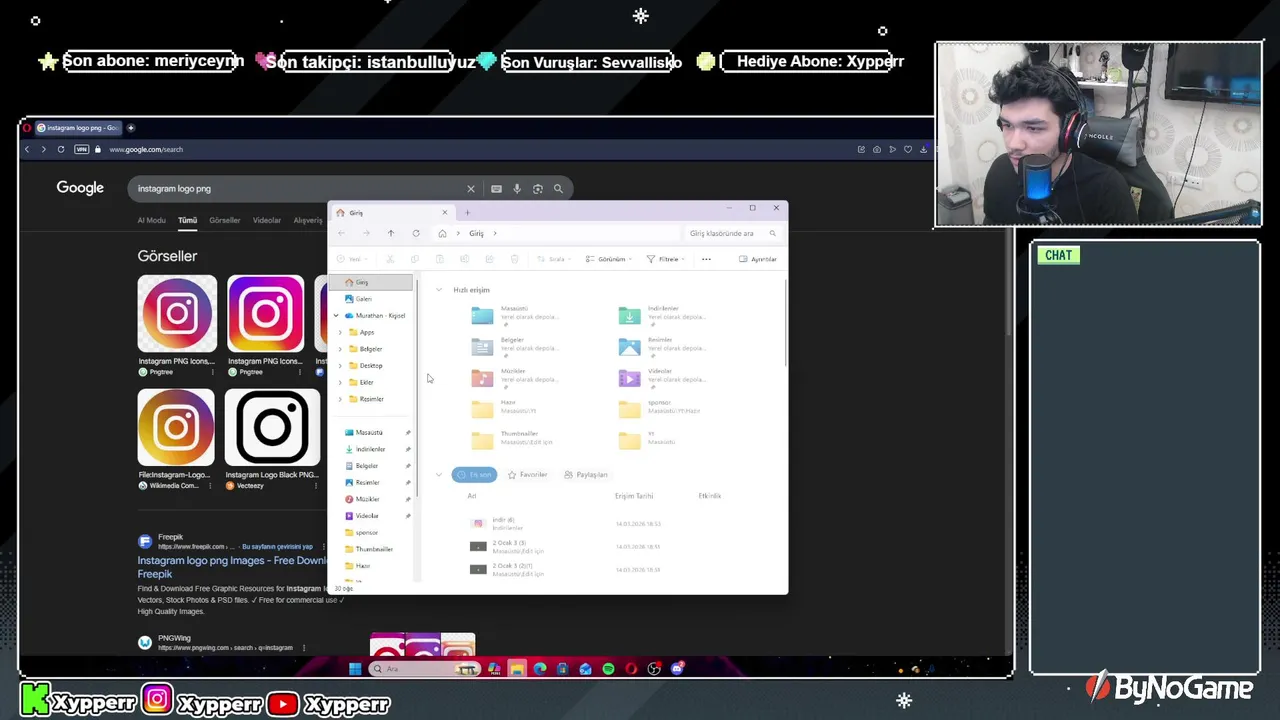Select the En son filter pill
This screenshot has height=720, width=1280.
pyautogui.click(x=474, y=475)
